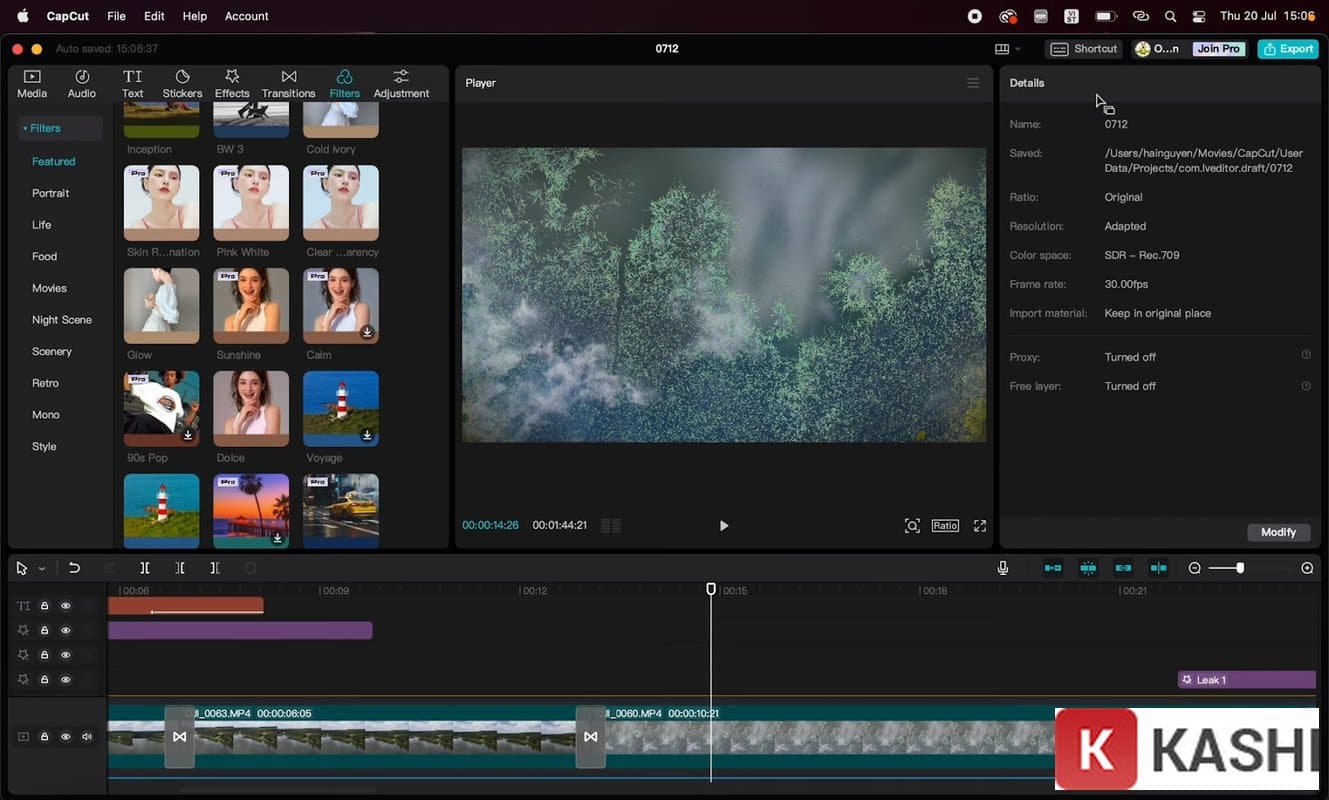Image resolution: width=1329 pixels, height=800 pixels.
Task: Click the Export button
Action: [1287, 48]
